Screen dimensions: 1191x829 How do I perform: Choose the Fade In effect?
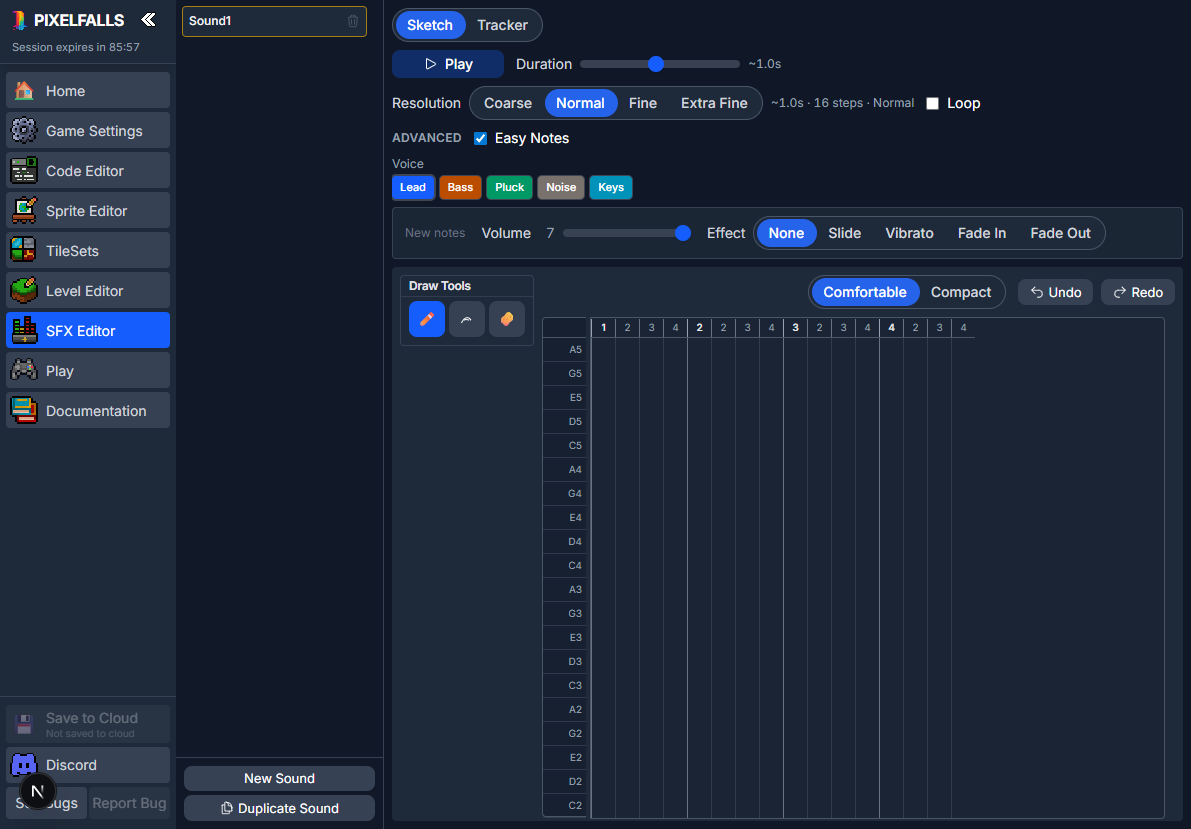981,233
